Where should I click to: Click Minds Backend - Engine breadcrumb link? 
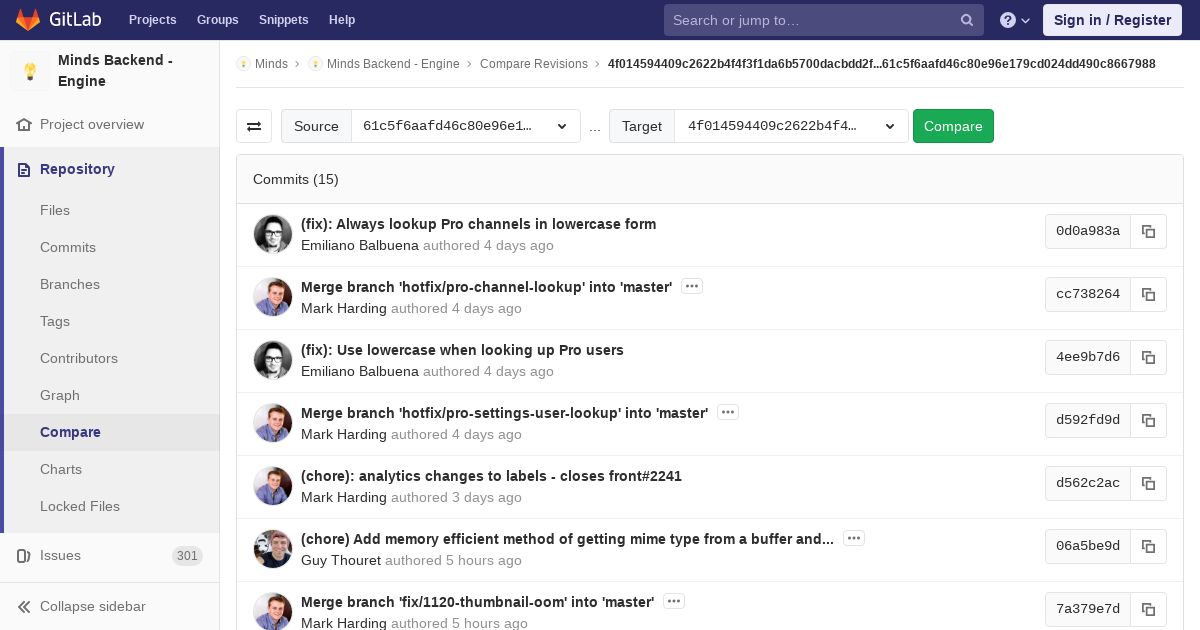pyautogui.click(x=393, y=64)
